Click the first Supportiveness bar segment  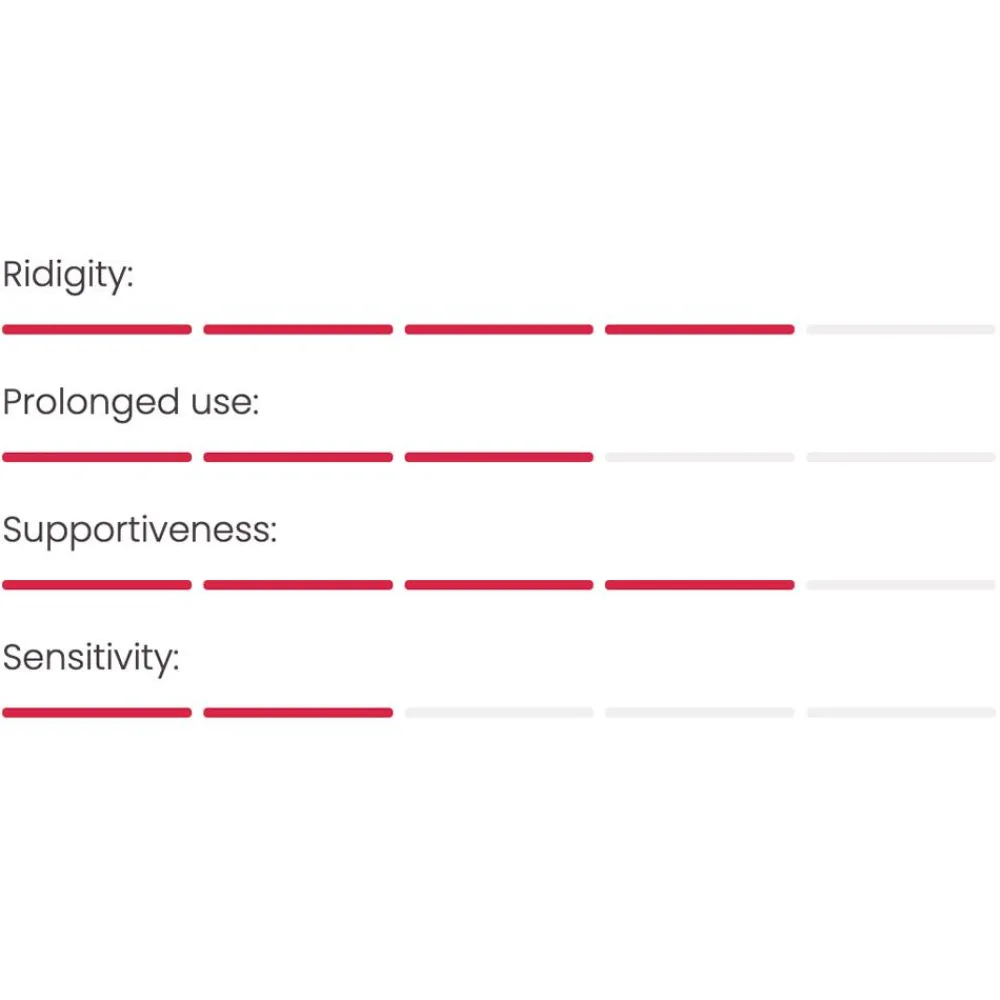[97, 584]
